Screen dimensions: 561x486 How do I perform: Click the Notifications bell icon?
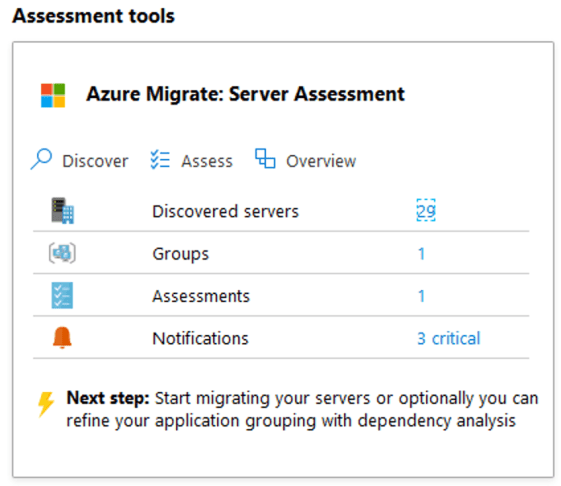coord(62,337)
